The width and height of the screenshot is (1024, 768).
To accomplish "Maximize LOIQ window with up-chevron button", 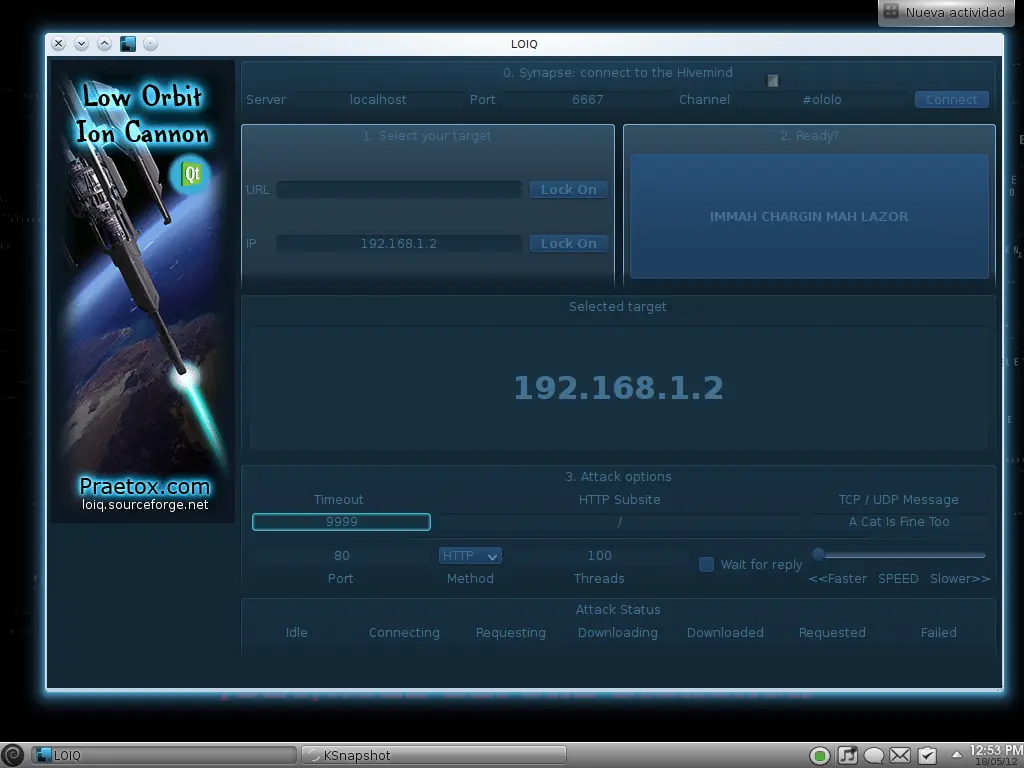I will click(x=104, y=44).
